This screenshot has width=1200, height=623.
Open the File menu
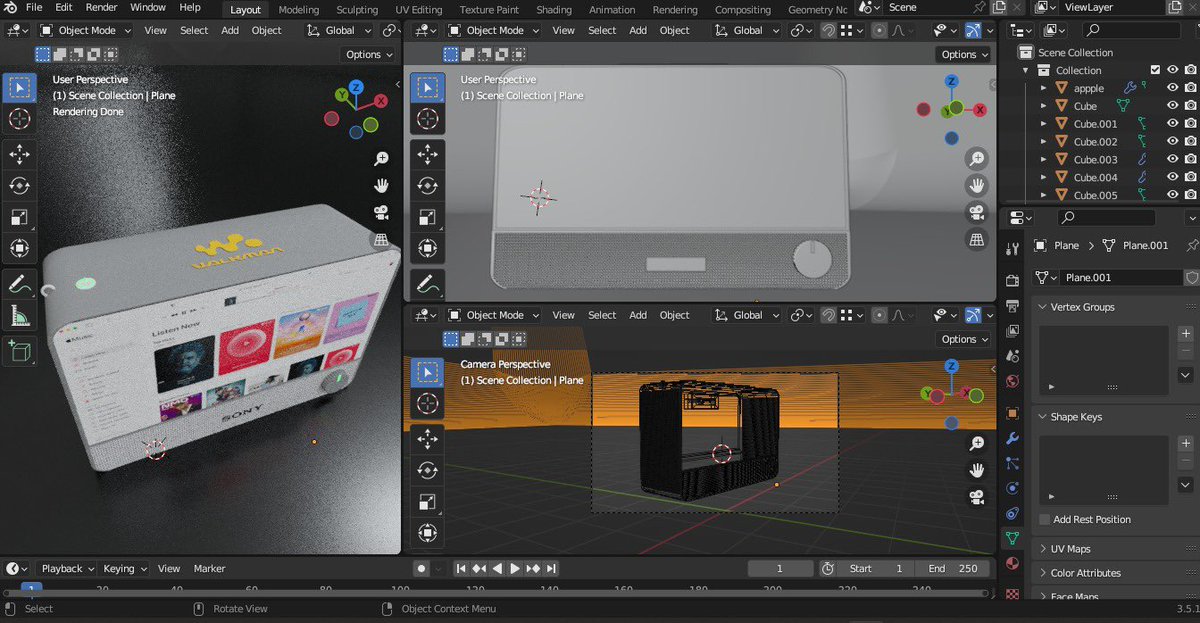tap(34, 7)
